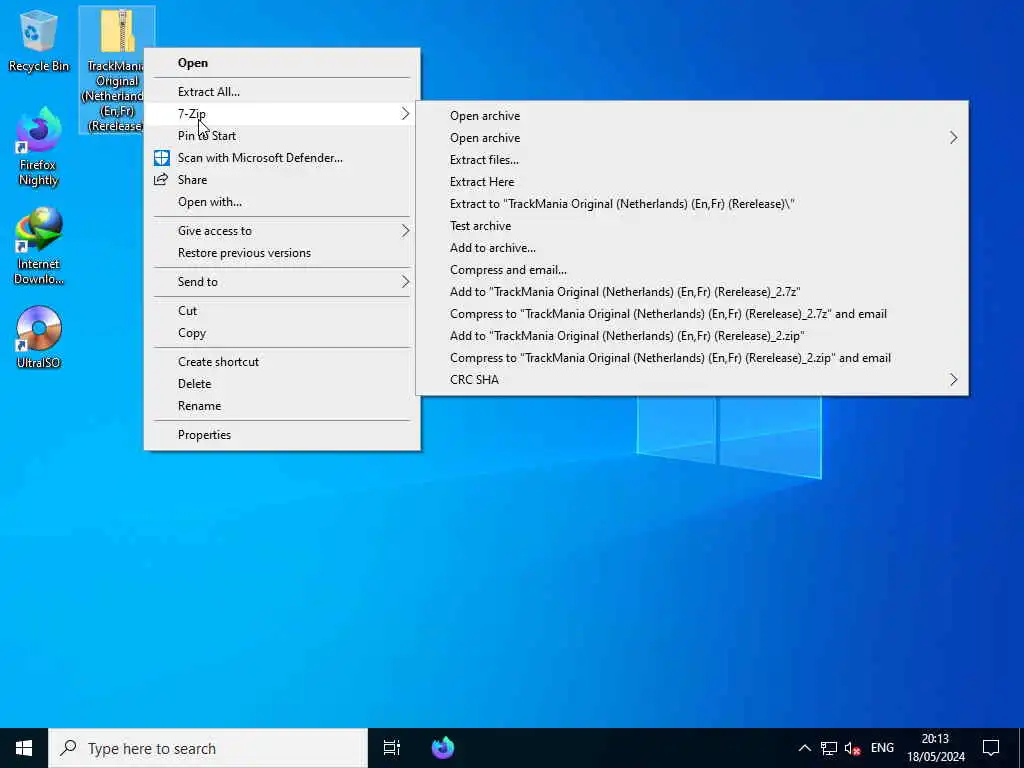
Task: Select the UltraISO desktop shortcut
Action: click(38, 337)
